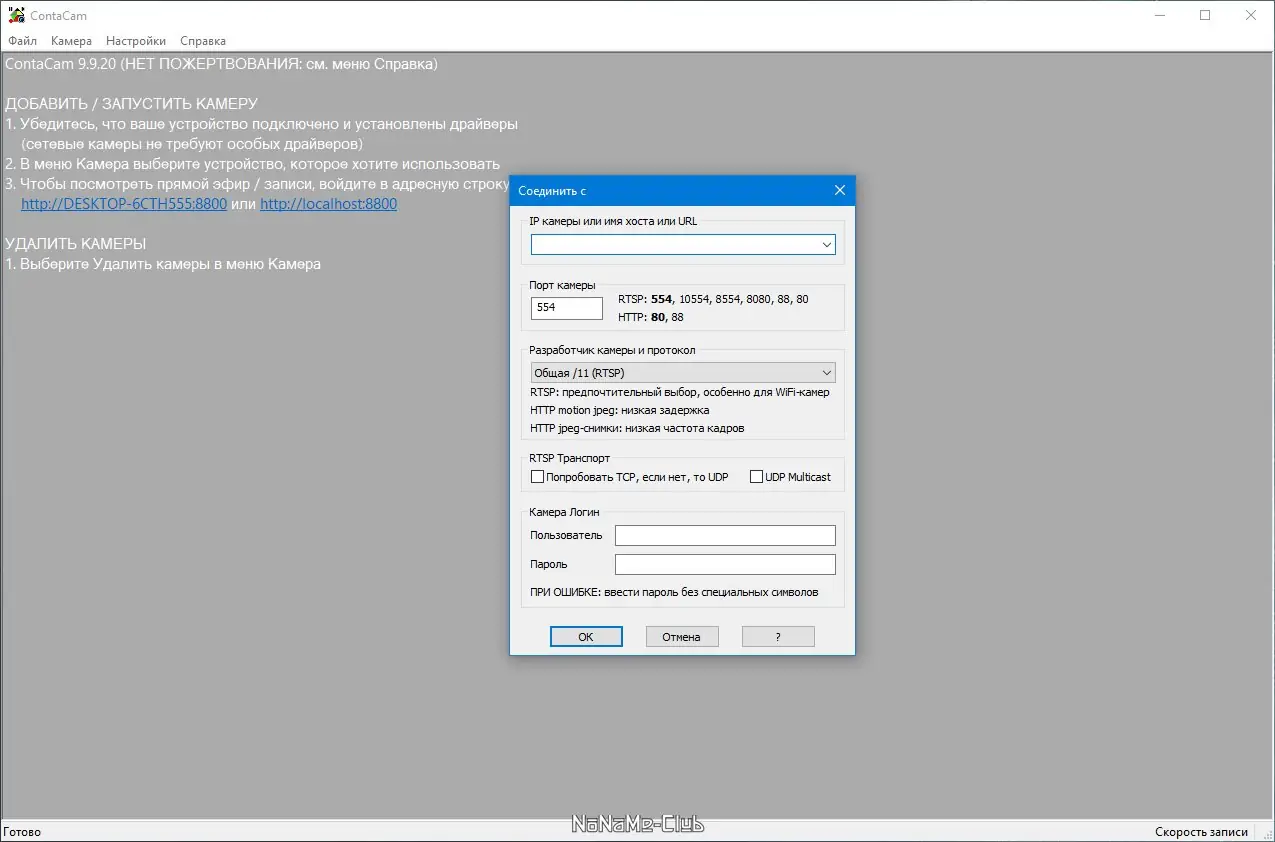Click the Пользователь input field
Image resolution: width=1275 pixels, height=842 pixels.
pyautogui.click(x=725, y=535)
